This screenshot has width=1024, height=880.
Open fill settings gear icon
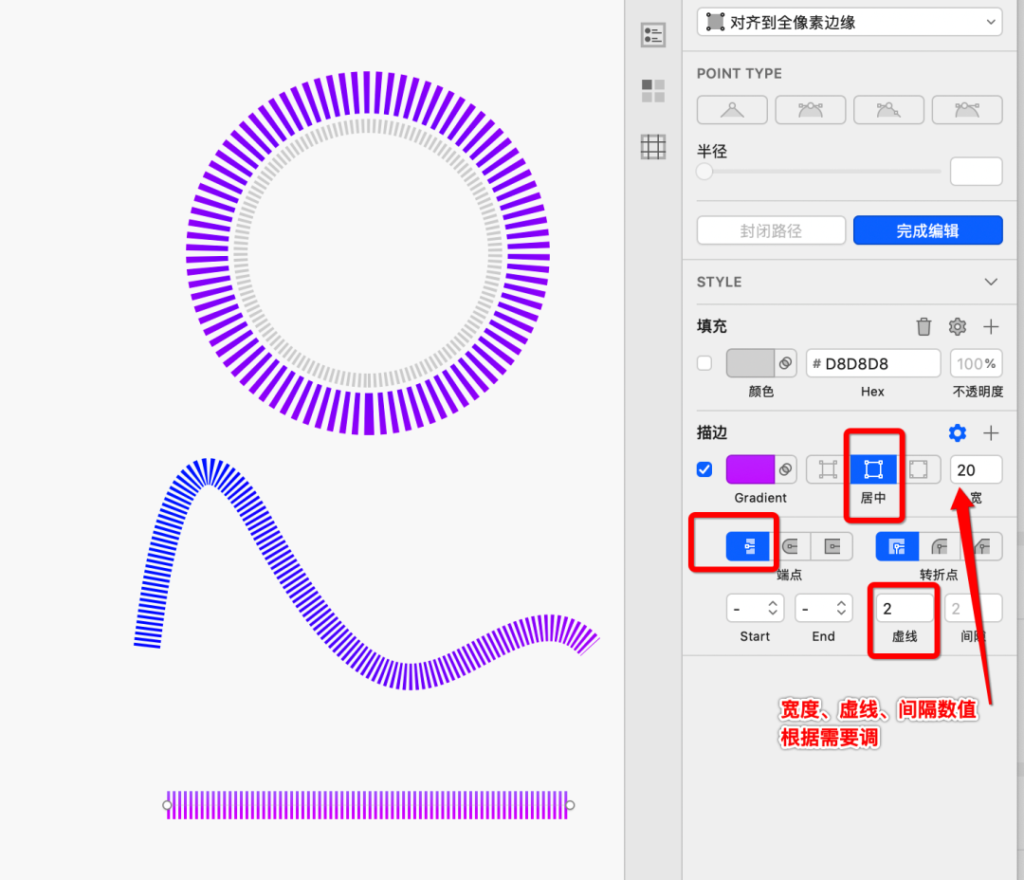(957, 326)
